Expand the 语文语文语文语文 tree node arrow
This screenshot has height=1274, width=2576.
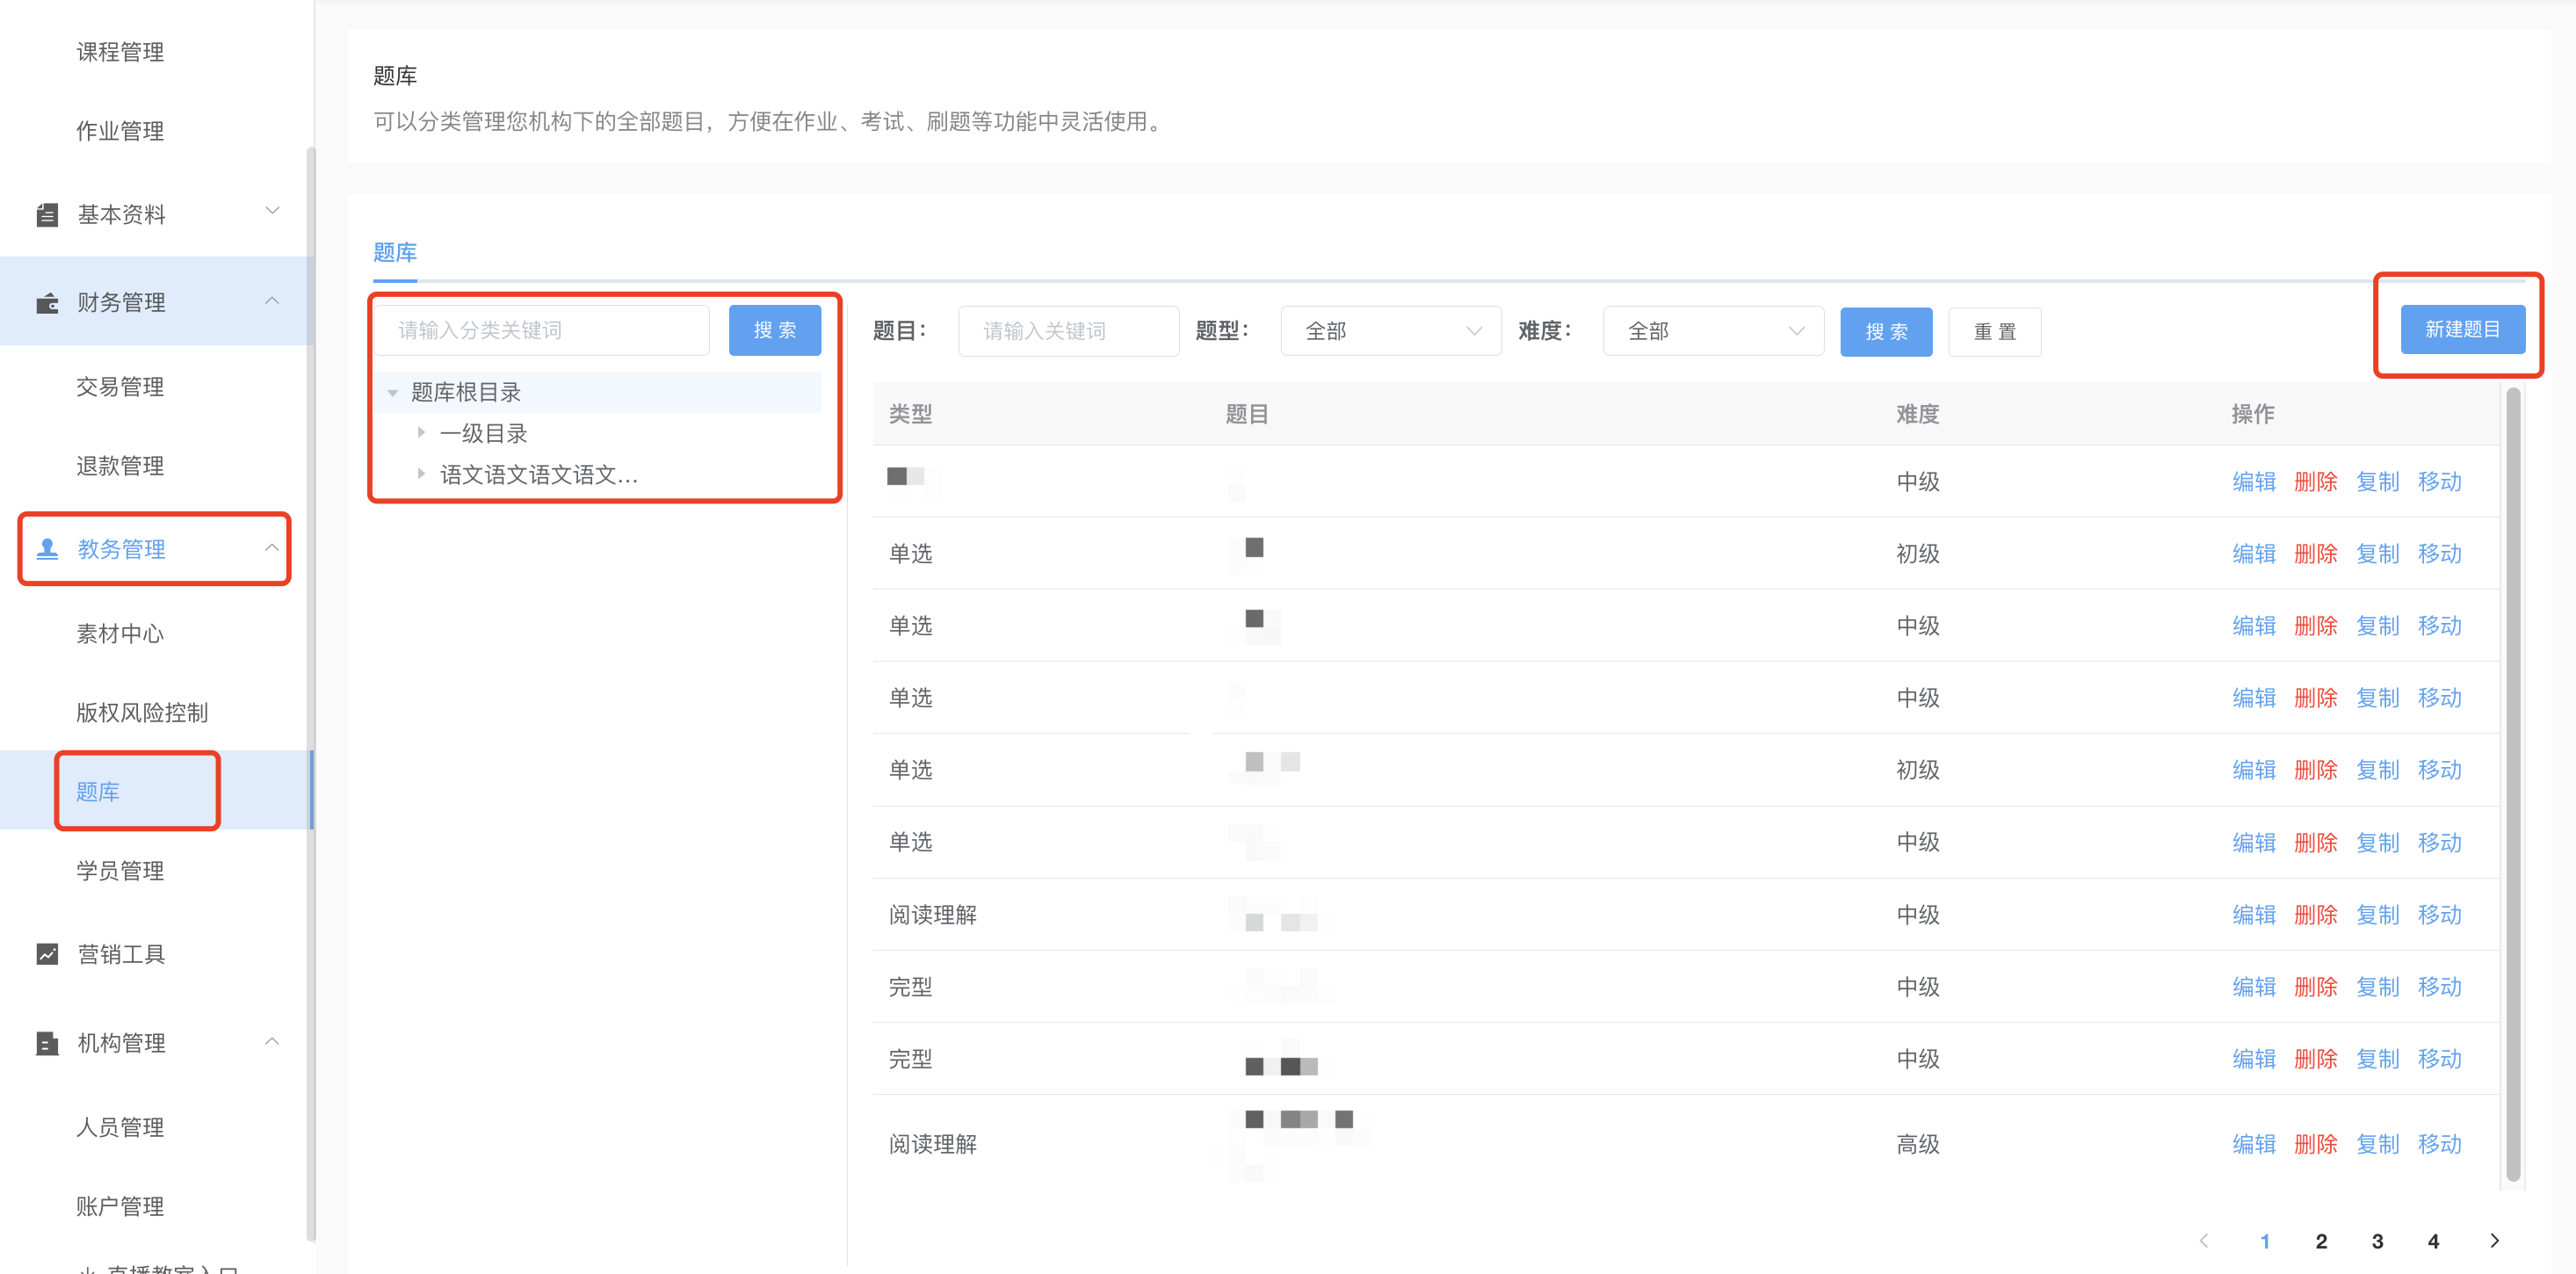click(421, 474)
